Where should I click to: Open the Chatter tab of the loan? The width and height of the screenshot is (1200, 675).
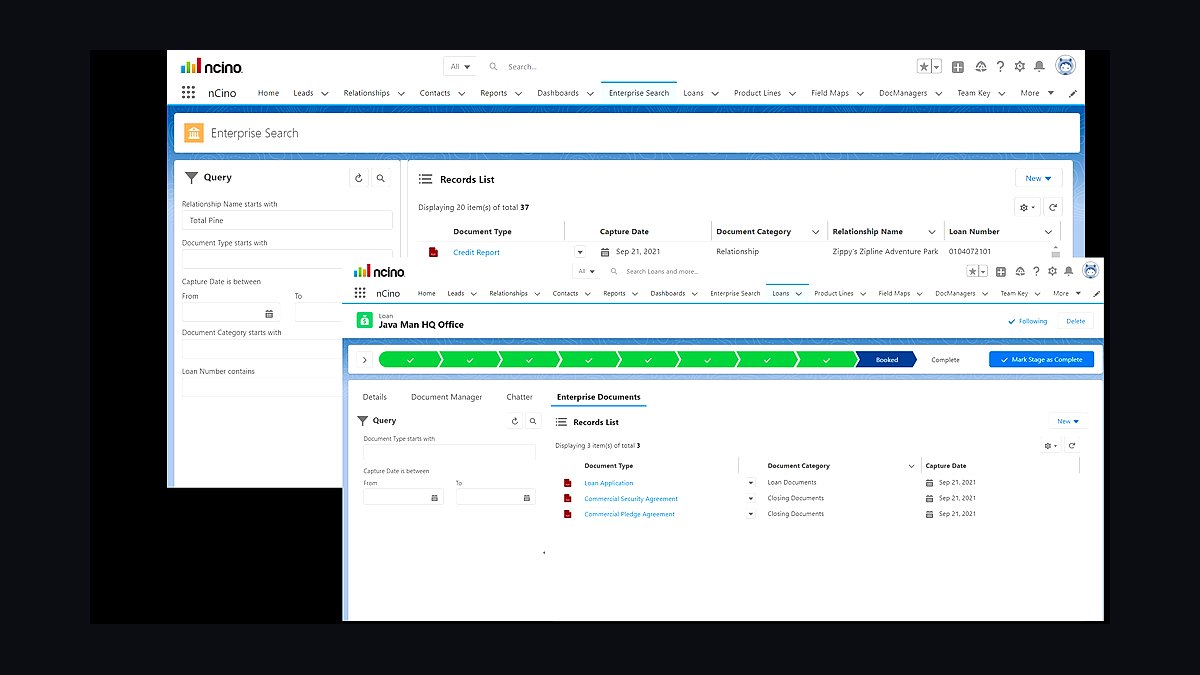[519, 397]
